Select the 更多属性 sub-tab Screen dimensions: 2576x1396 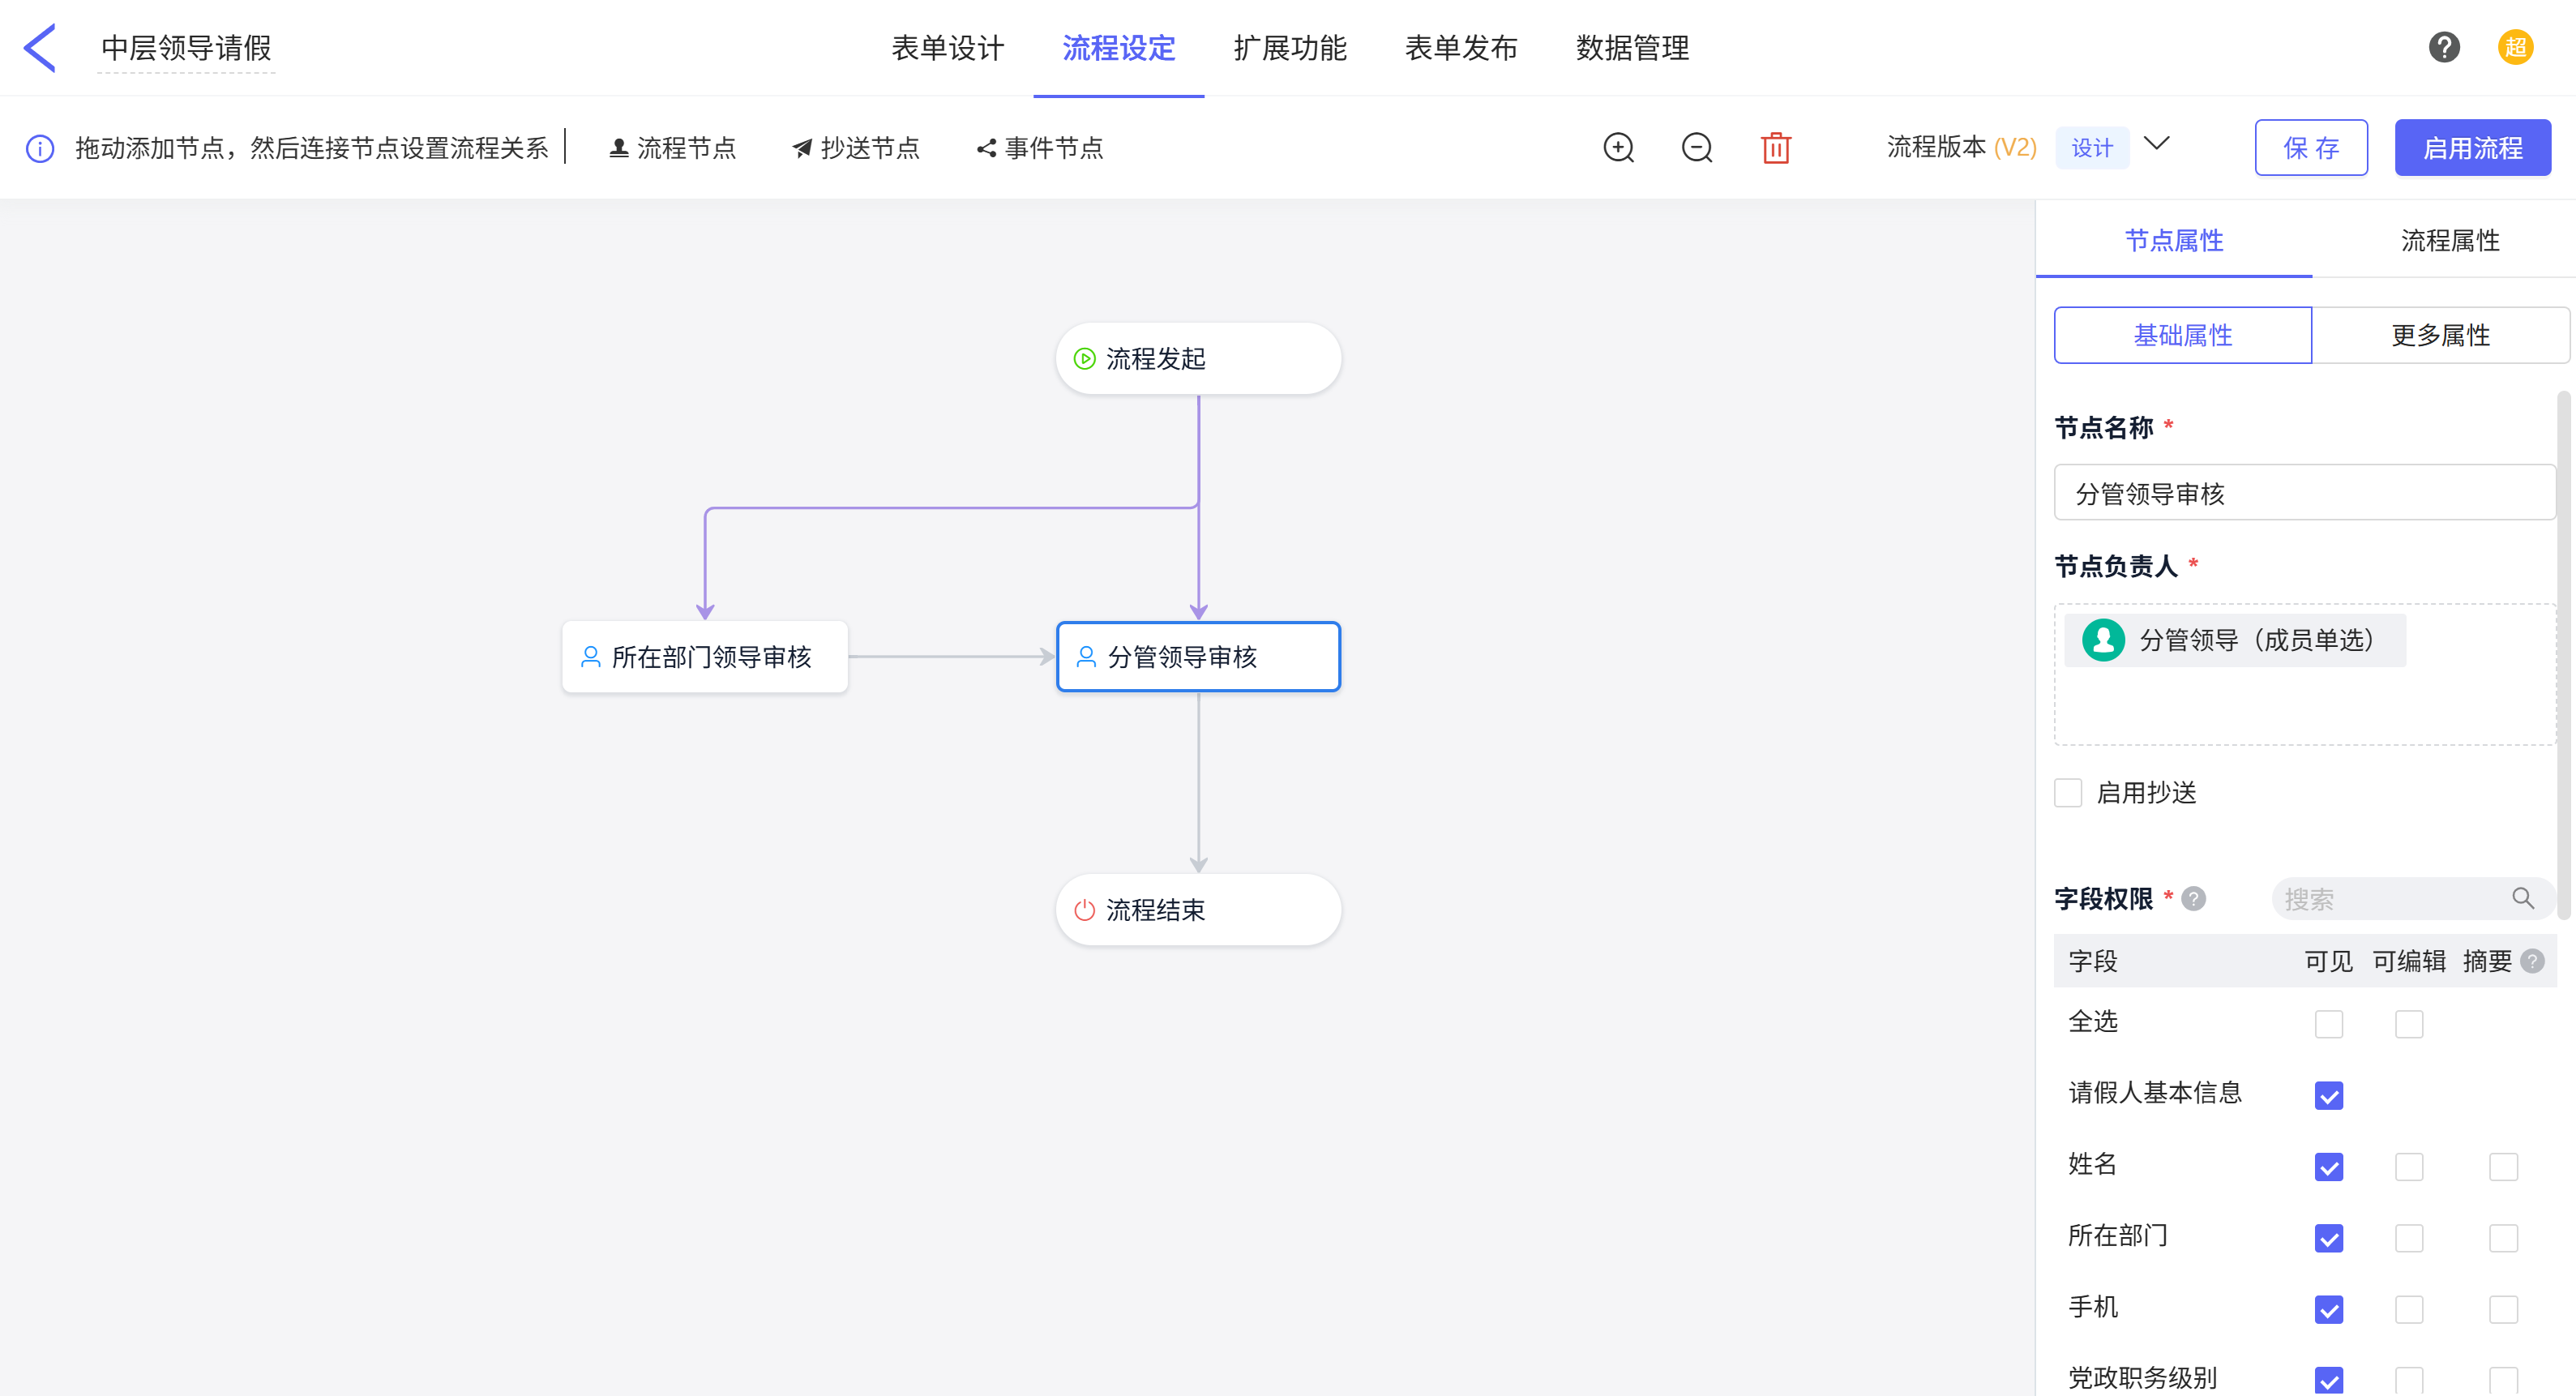[x=2440, y=335]
